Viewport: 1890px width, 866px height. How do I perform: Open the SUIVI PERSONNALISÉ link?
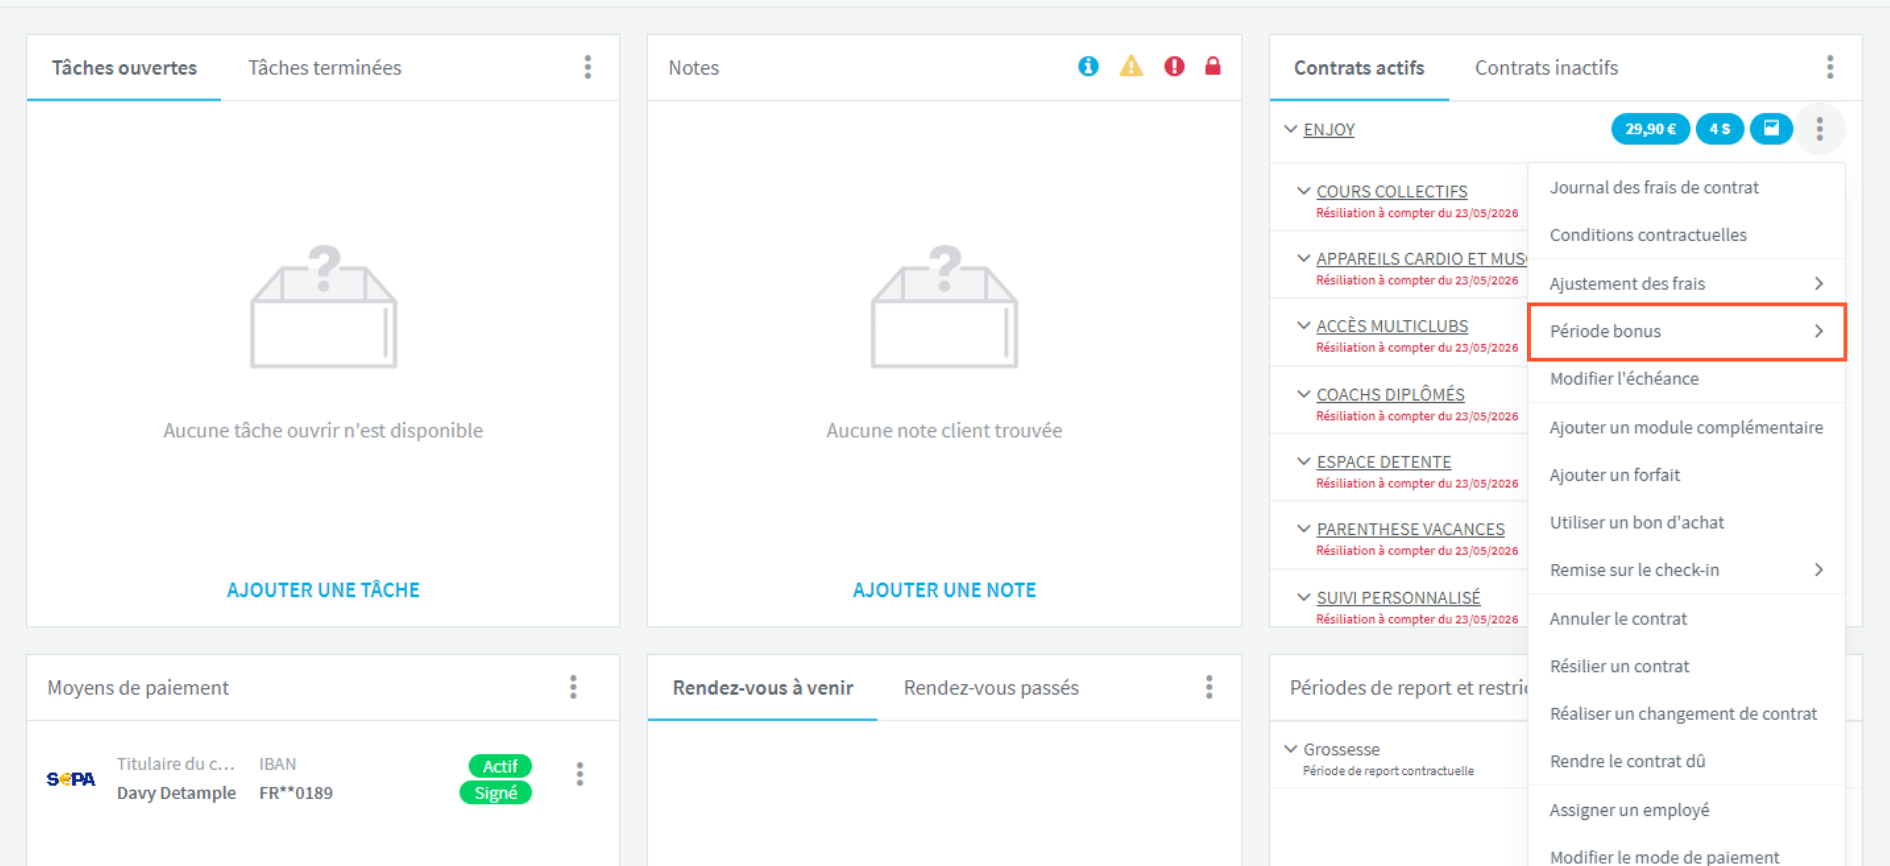(1398, 598)
